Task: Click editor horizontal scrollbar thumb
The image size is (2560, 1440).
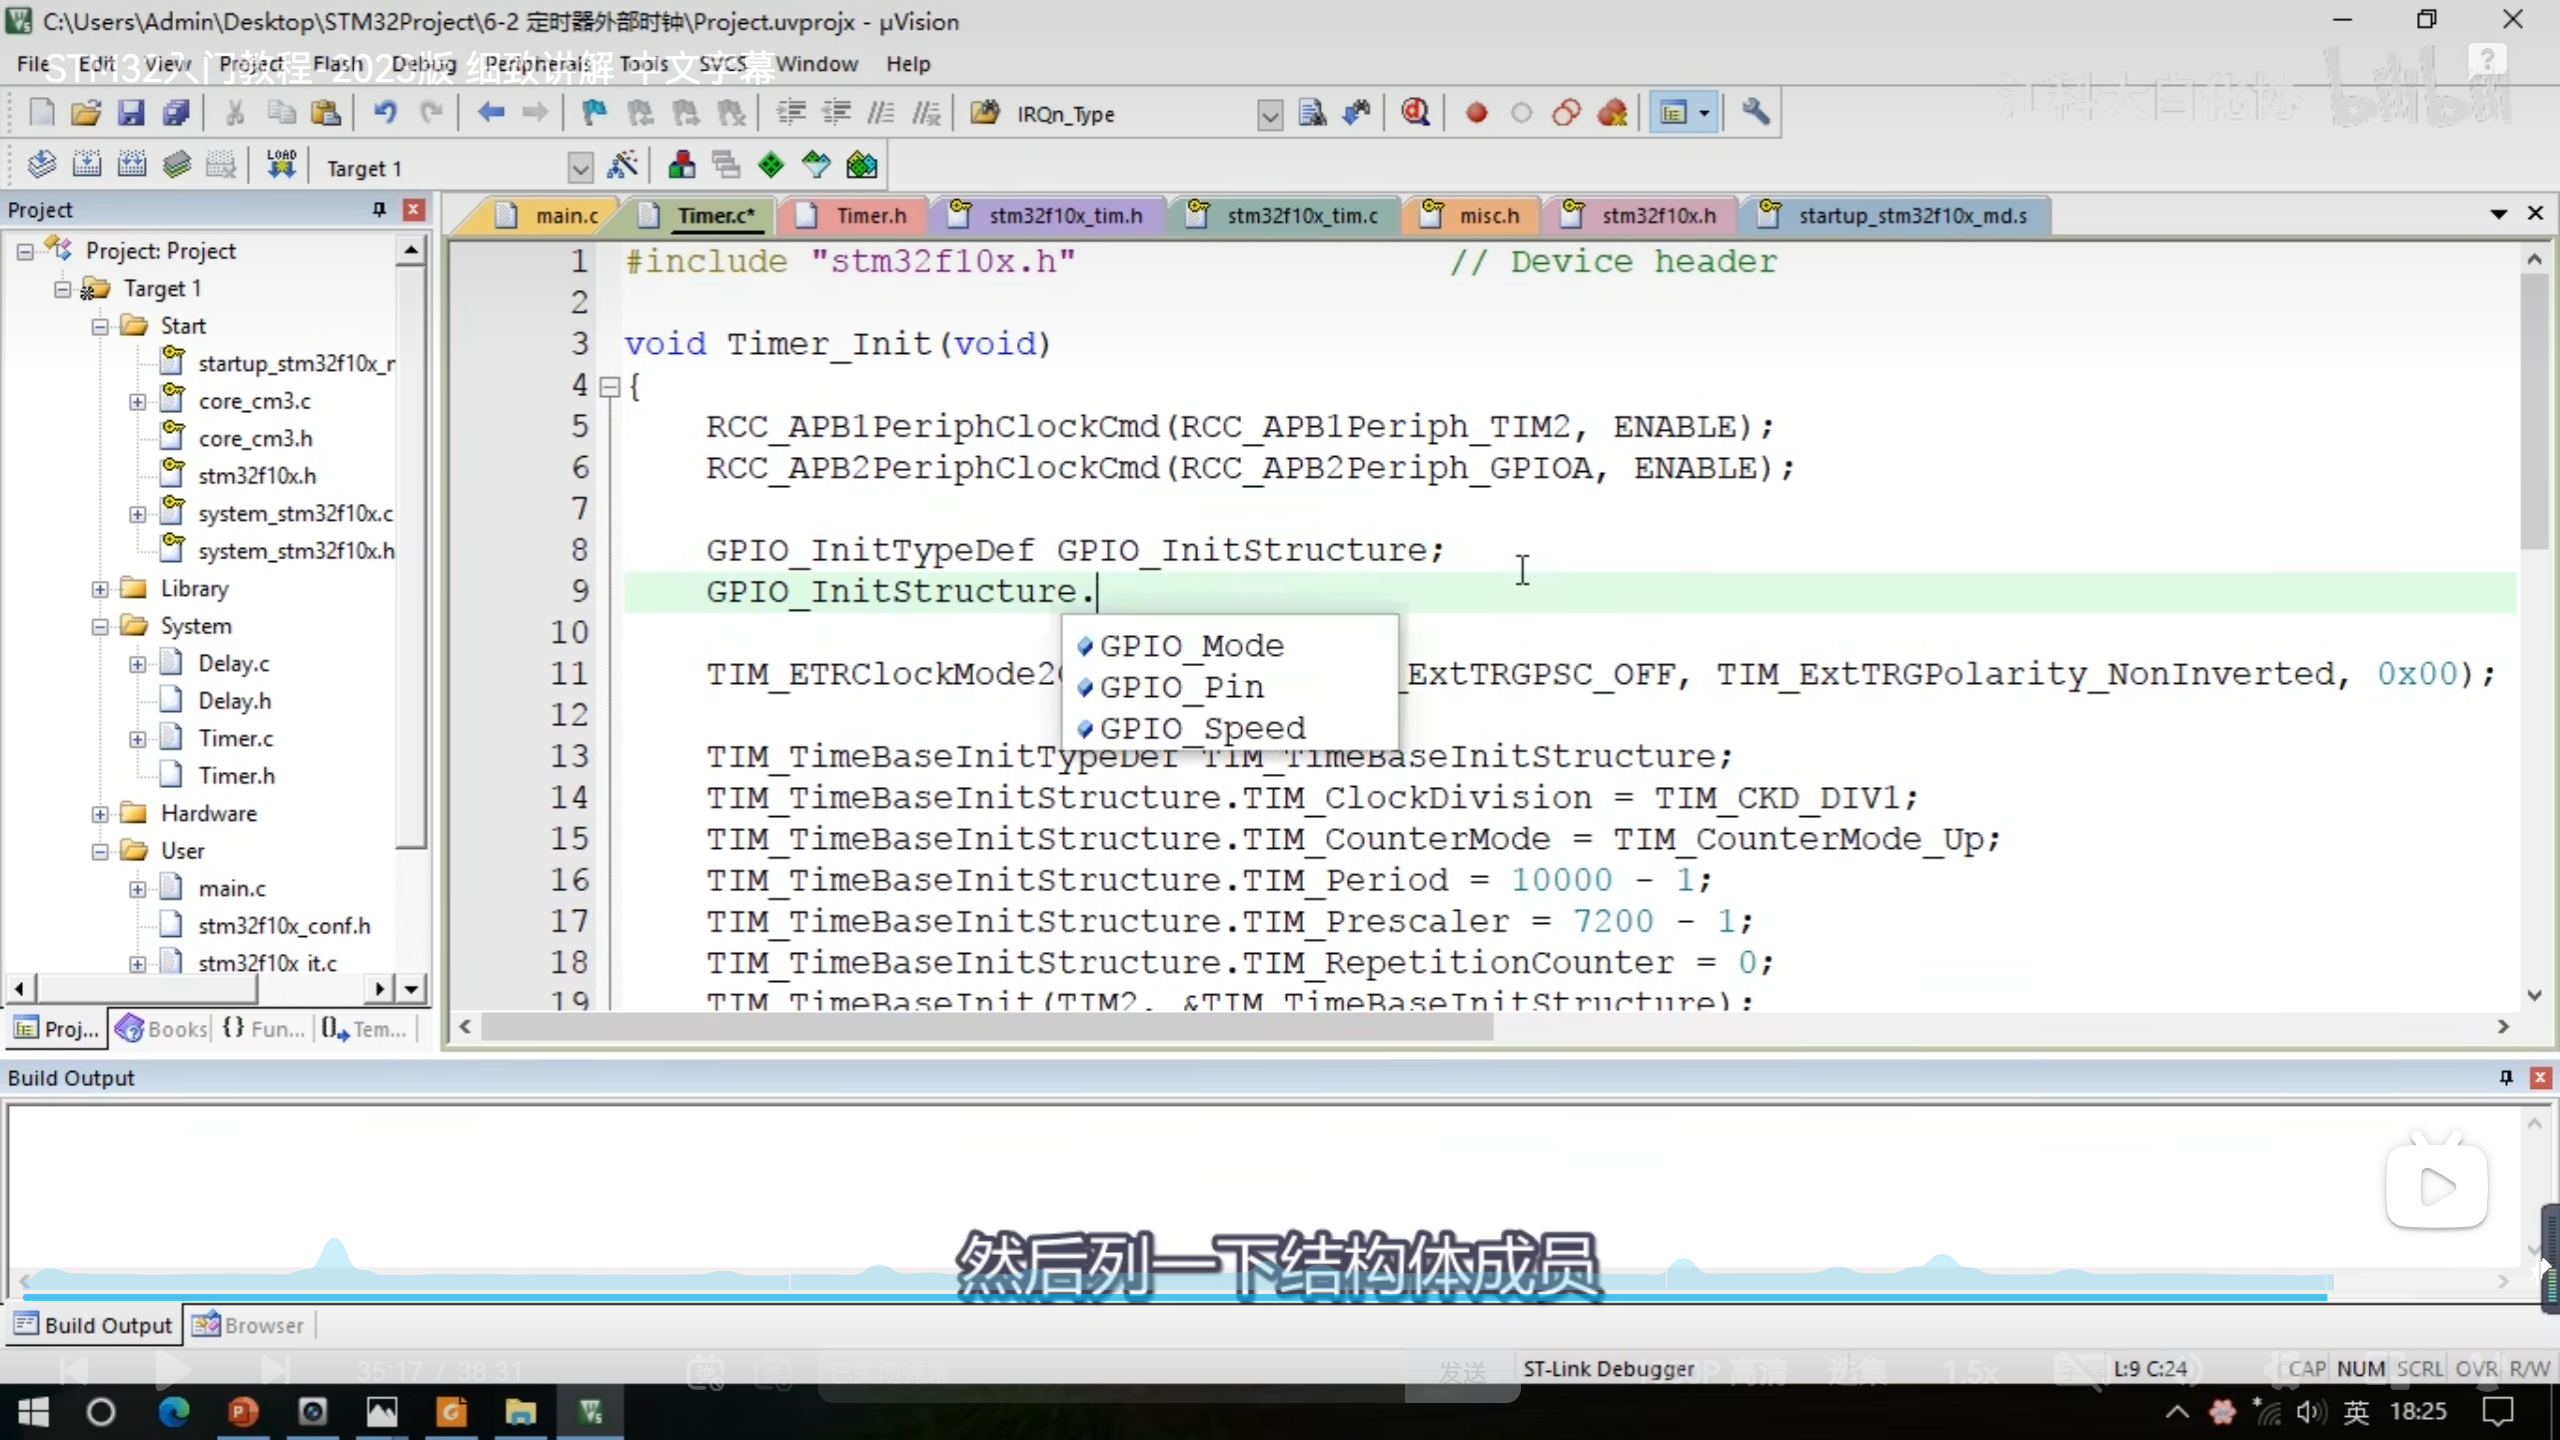Action: click(x=985, y=1027)
